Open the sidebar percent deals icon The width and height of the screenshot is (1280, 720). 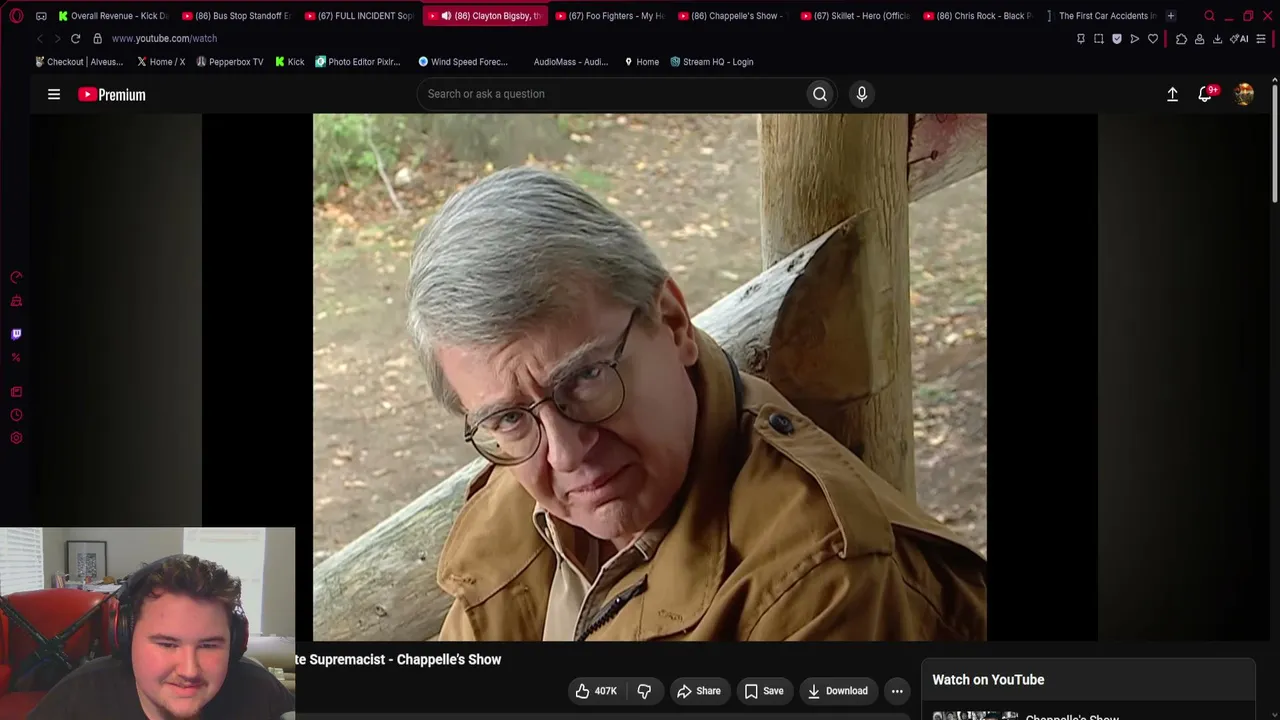coord(16,358)
